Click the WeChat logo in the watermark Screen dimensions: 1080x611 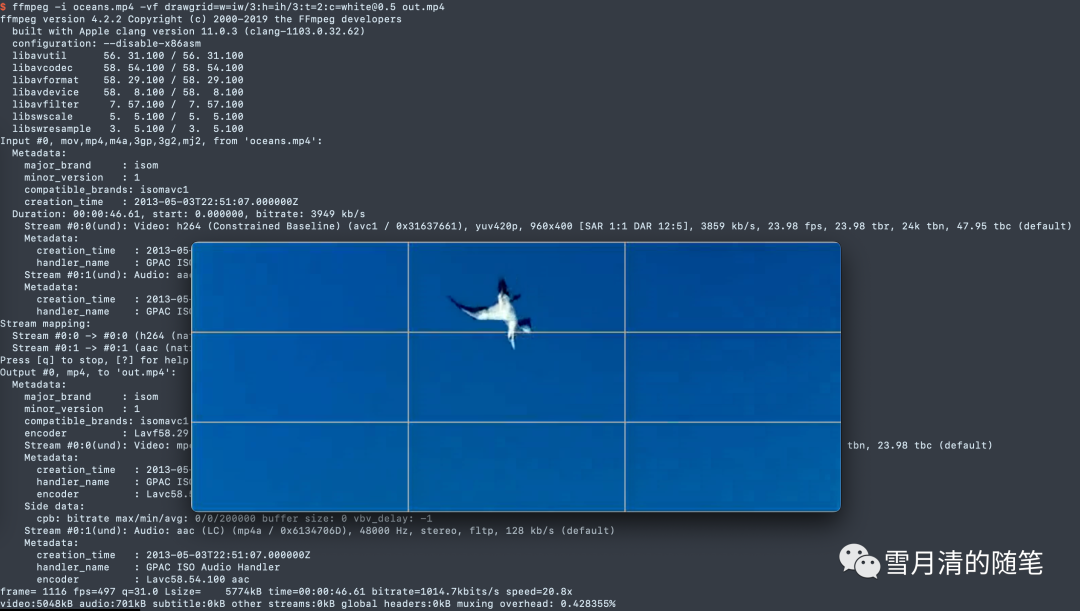(x=859, y=561)
